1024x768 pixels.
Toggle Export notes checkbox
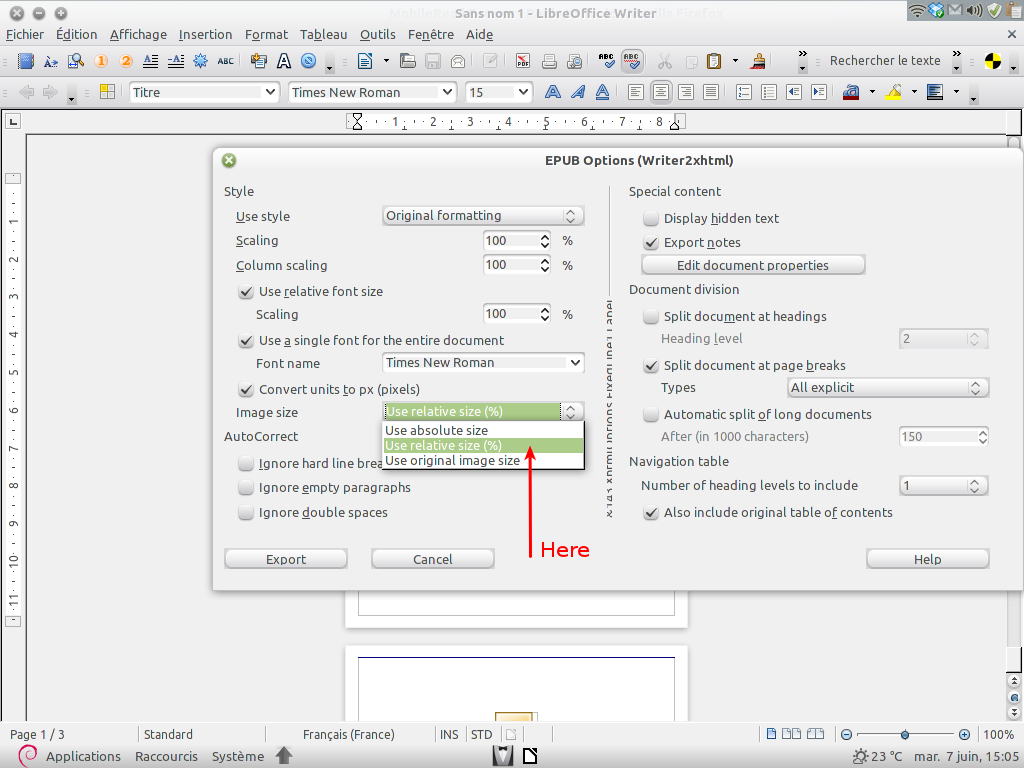[651, 243]
